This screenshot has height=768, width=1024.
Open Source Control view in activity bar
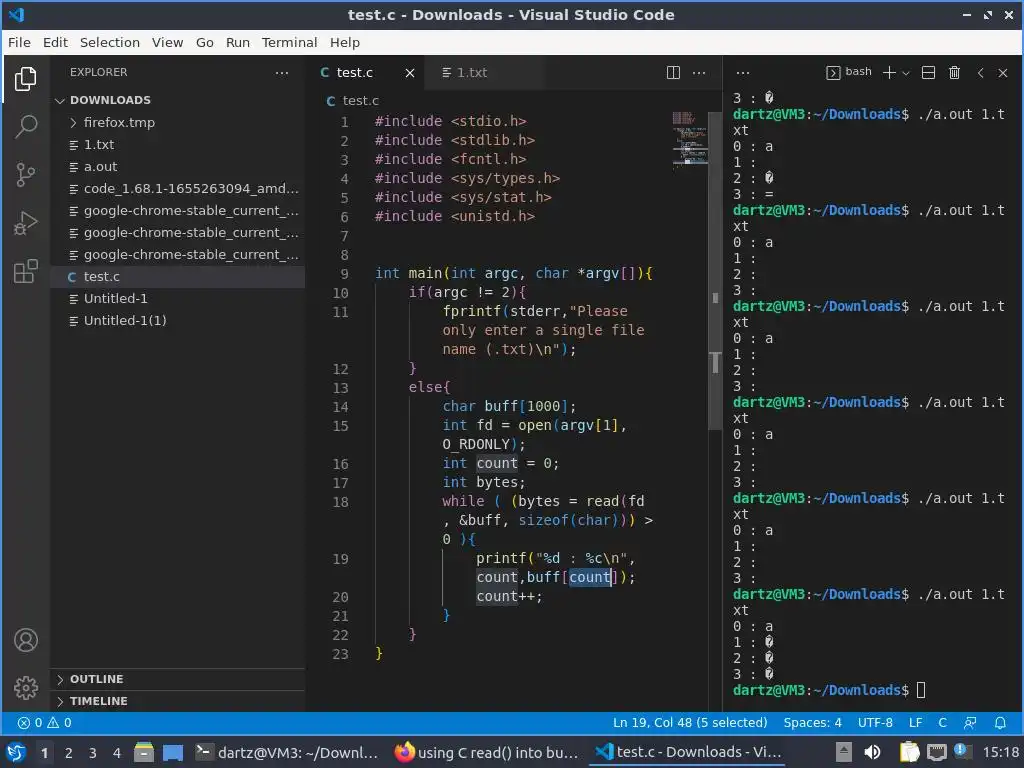click(25, 174)
